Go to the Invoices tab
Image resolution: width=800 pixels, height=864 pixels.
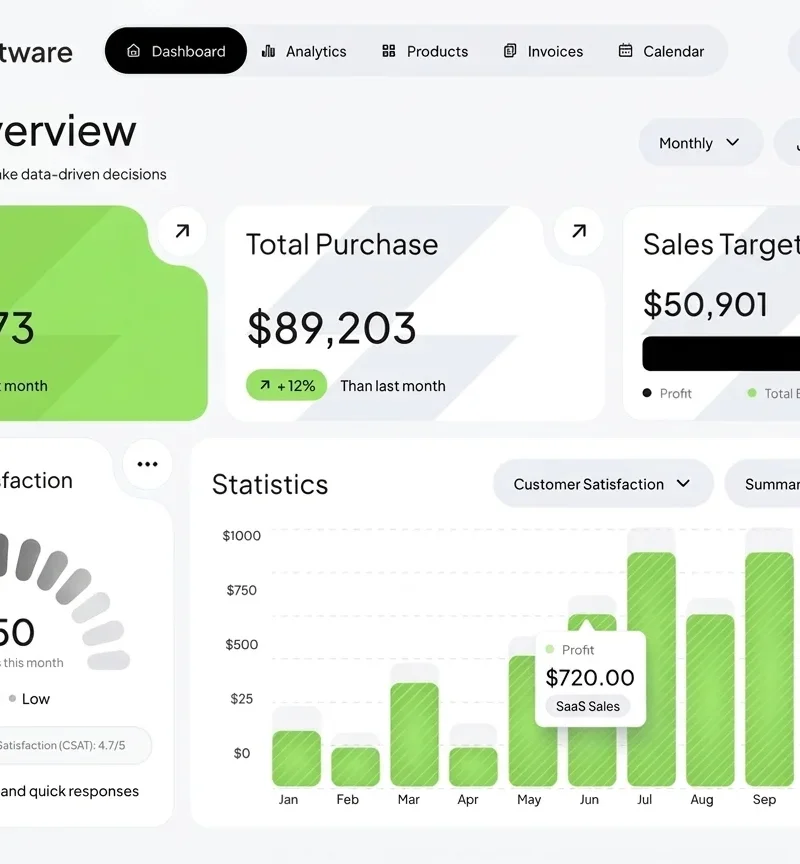pos(543,51)
